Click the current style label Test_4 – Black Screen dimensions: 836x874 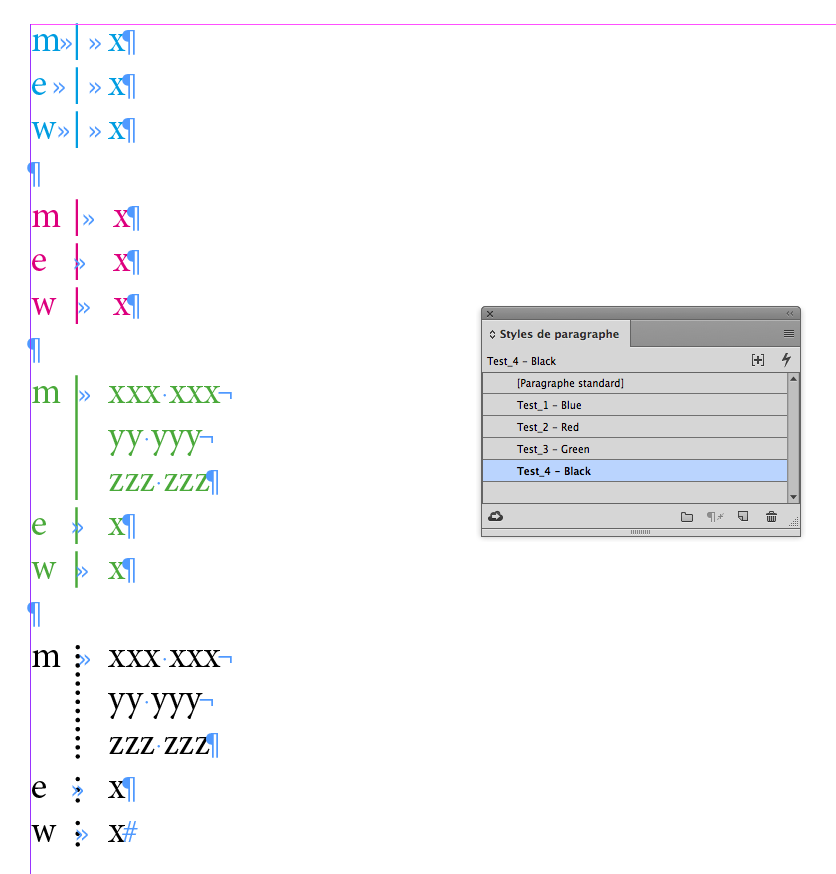coord(521,361)
